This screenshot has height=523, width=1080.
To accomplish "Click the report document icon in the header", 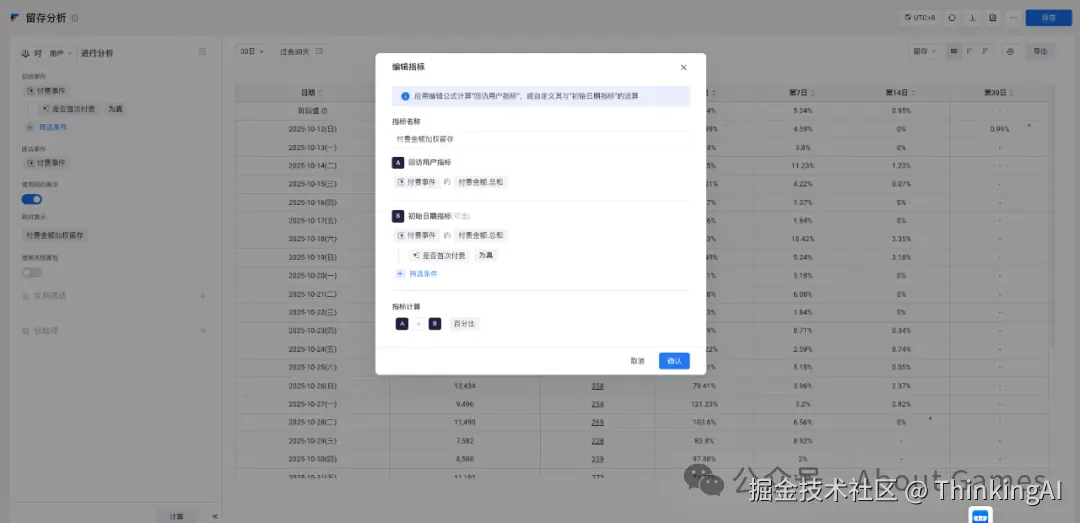I will 993,18.
